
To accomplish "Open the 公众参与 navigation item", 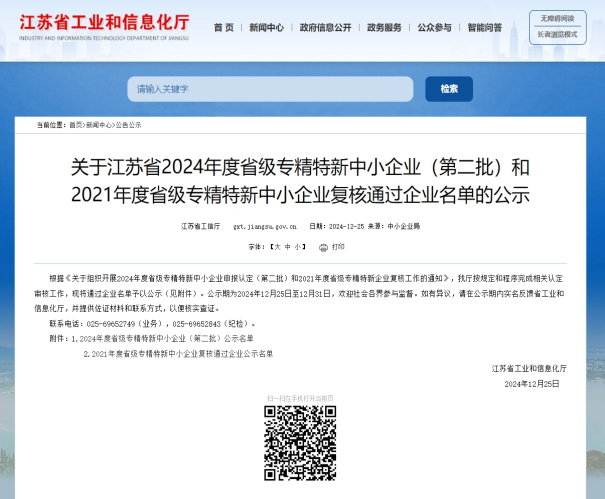I will (x=434, y=28).
